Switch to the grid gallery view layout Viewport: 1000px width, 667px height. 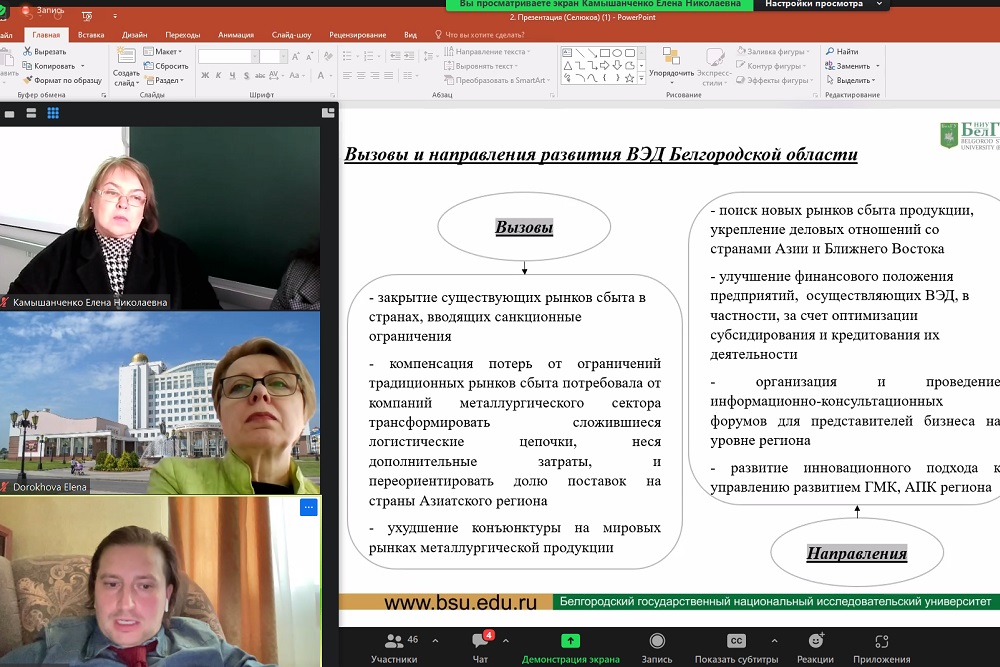point(53,114)
